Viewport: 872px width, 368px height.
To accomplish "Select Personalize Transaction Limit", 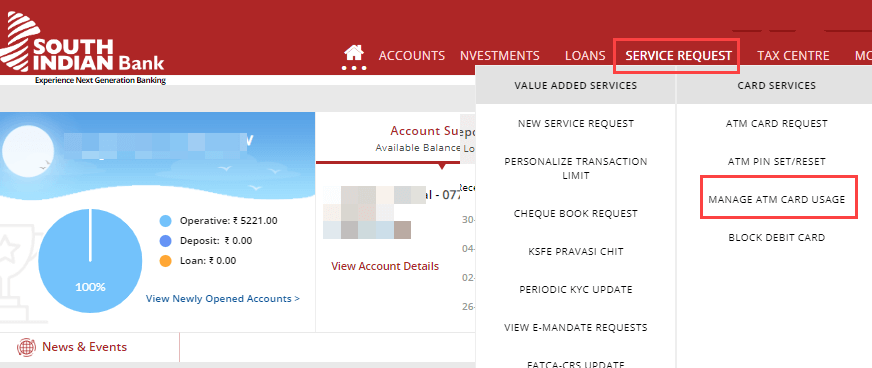I will point(576,168).
